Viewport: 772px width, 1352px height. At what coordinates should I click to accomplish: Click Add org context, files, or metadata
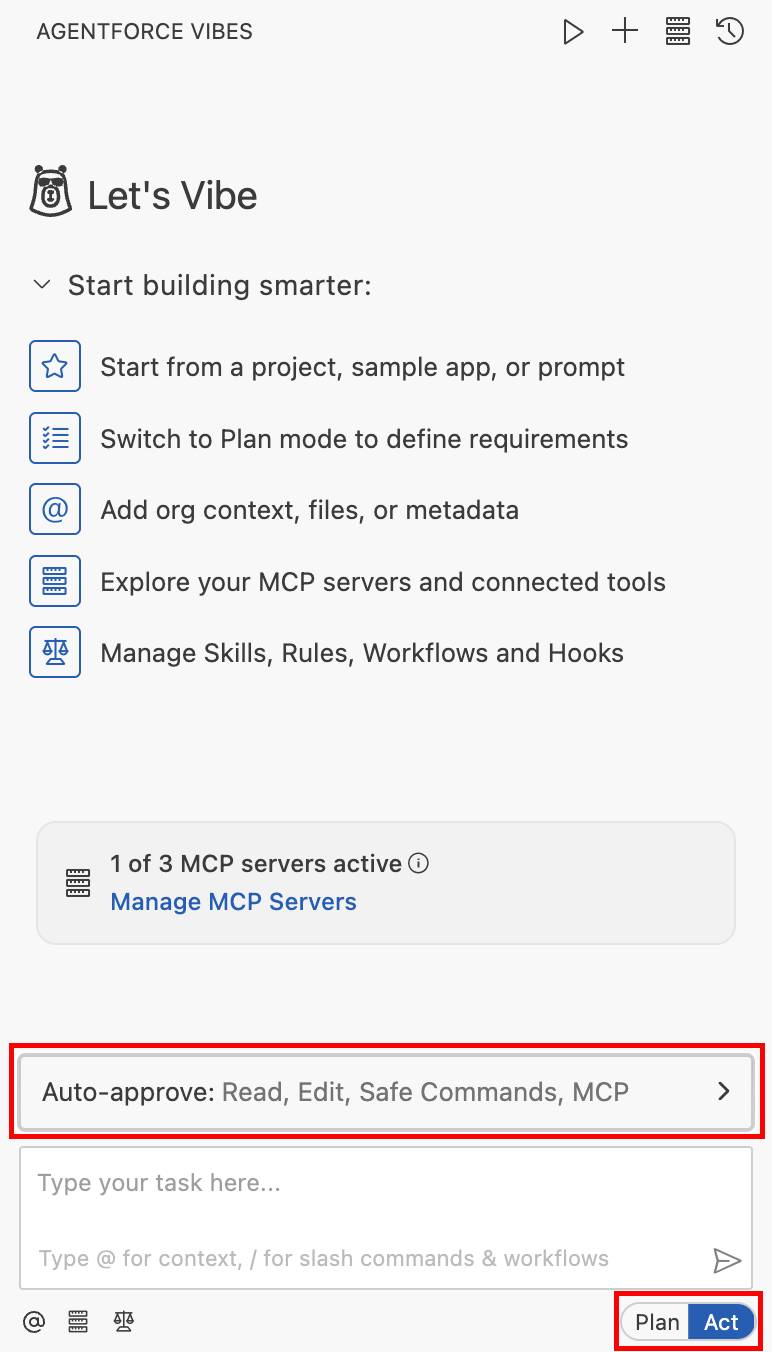point(309,510)
